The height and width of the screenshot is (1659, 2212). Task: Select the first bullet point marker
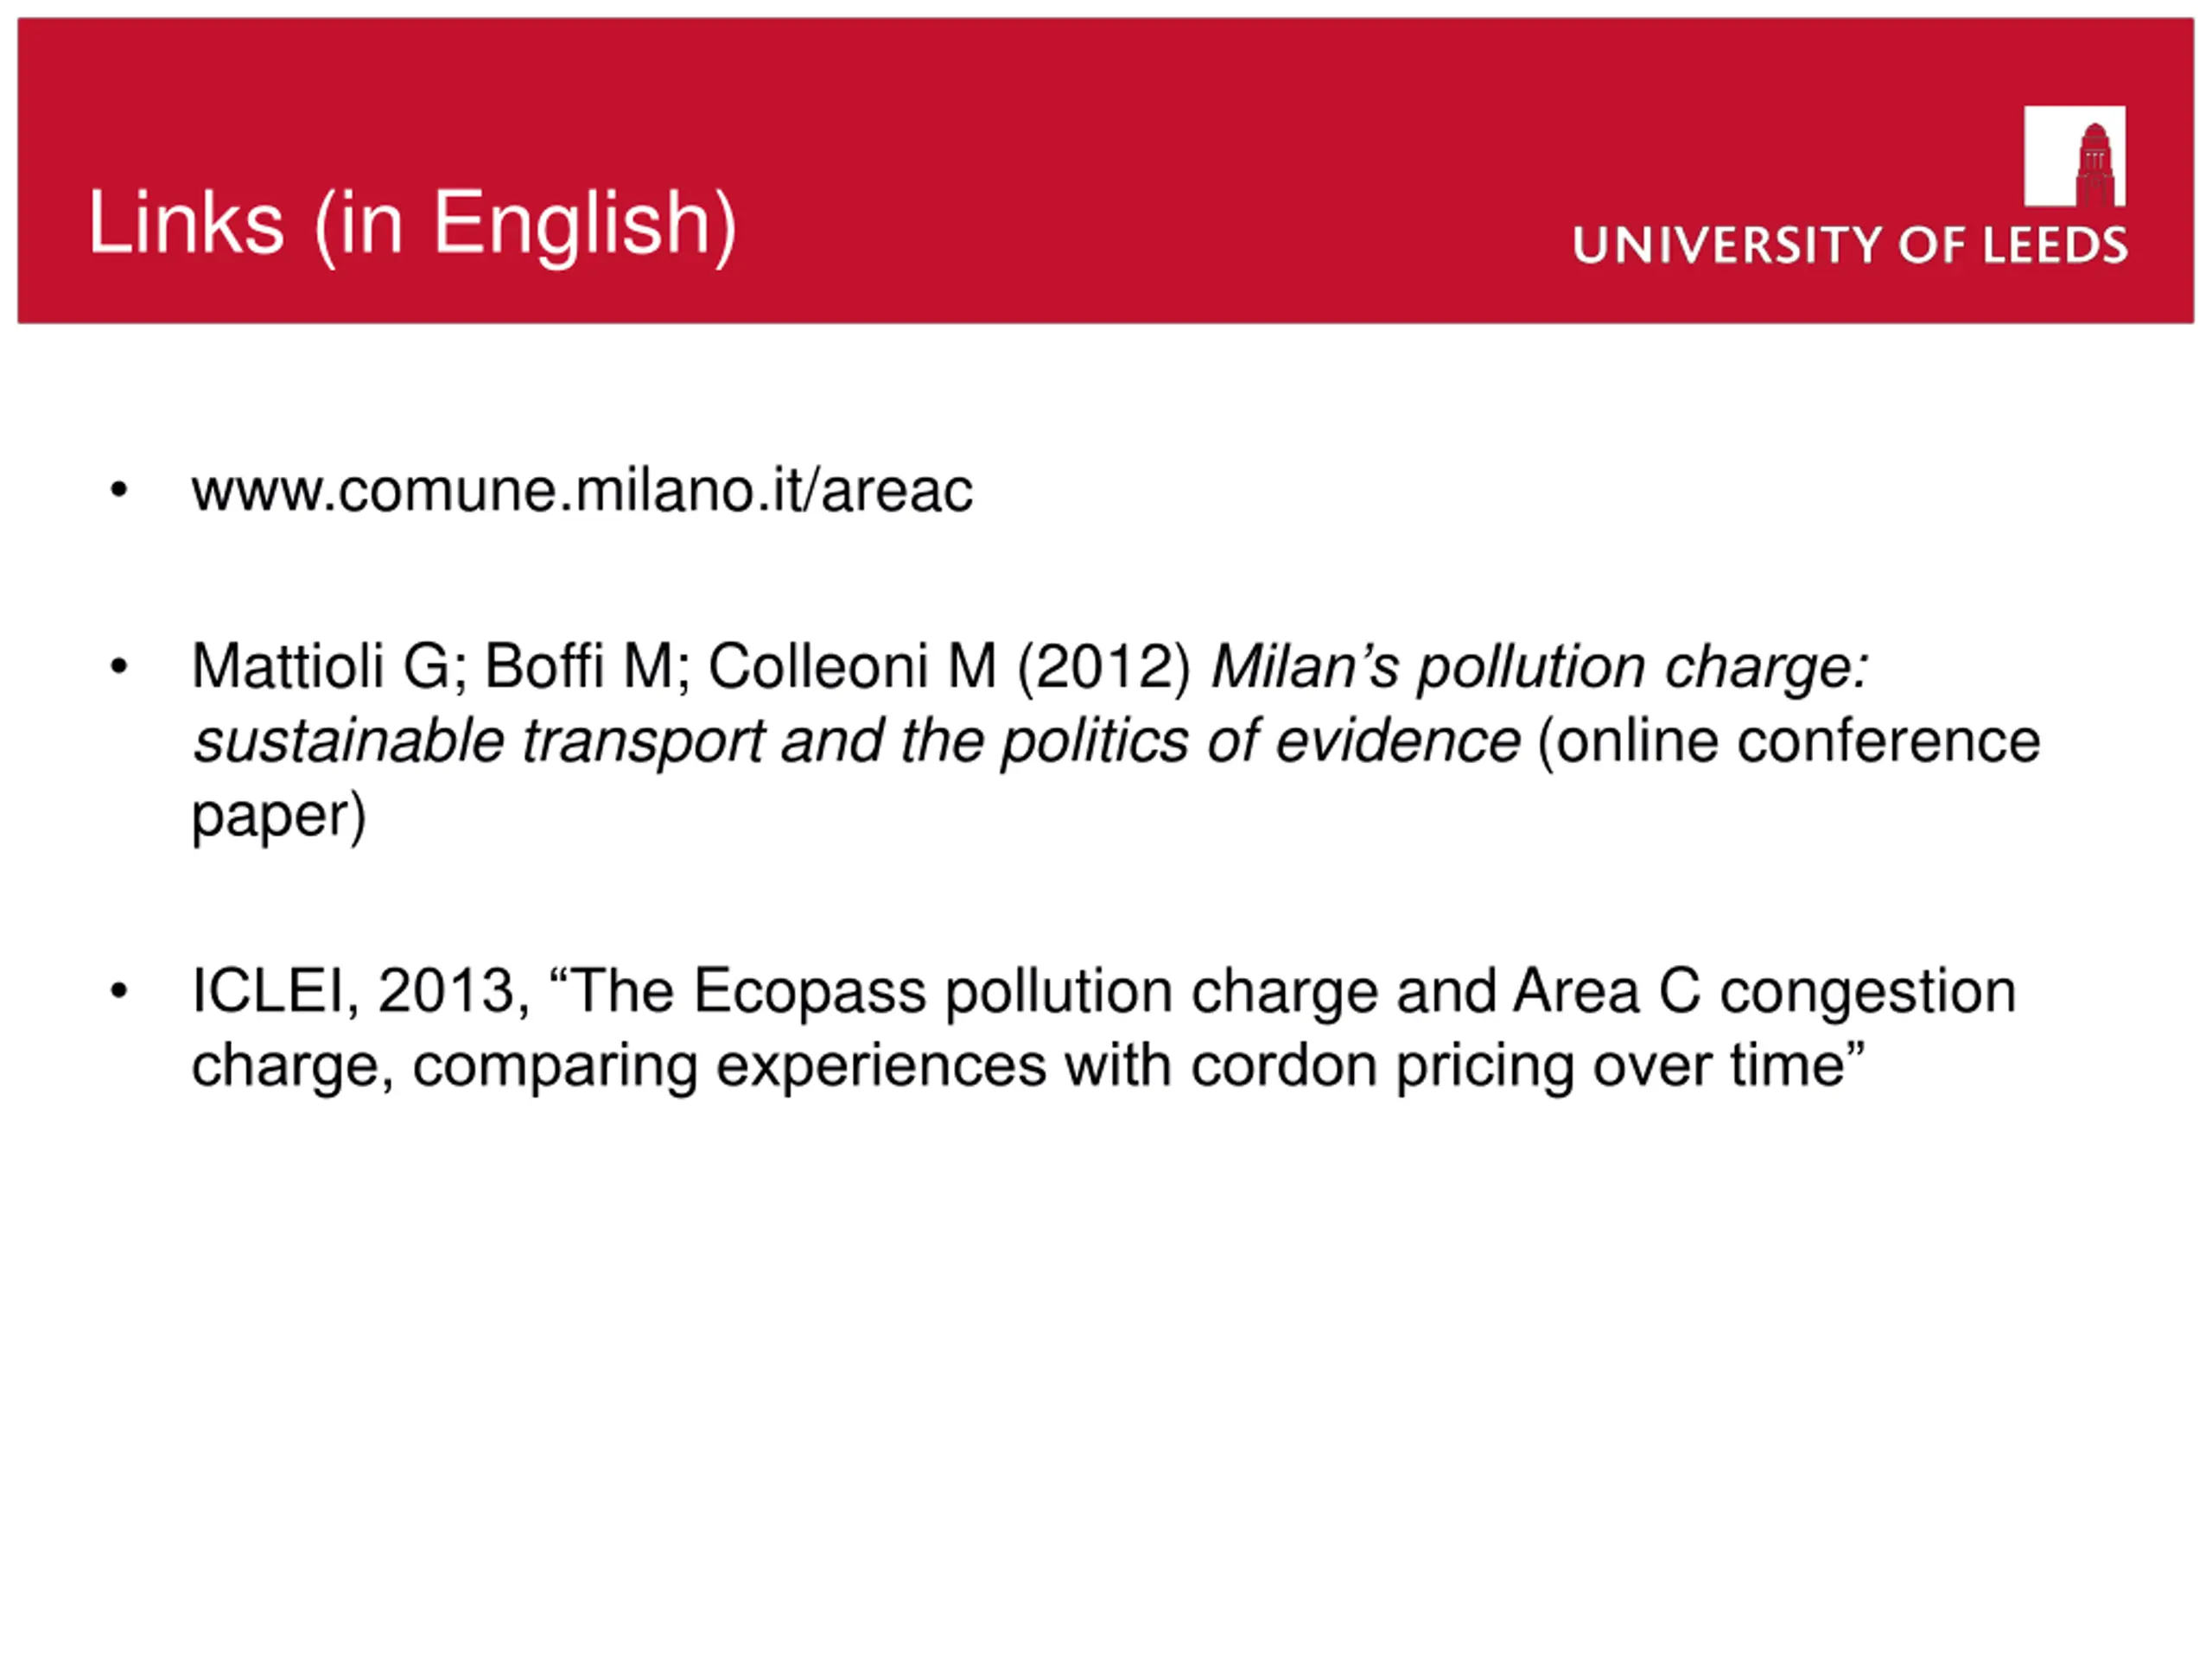119,490
